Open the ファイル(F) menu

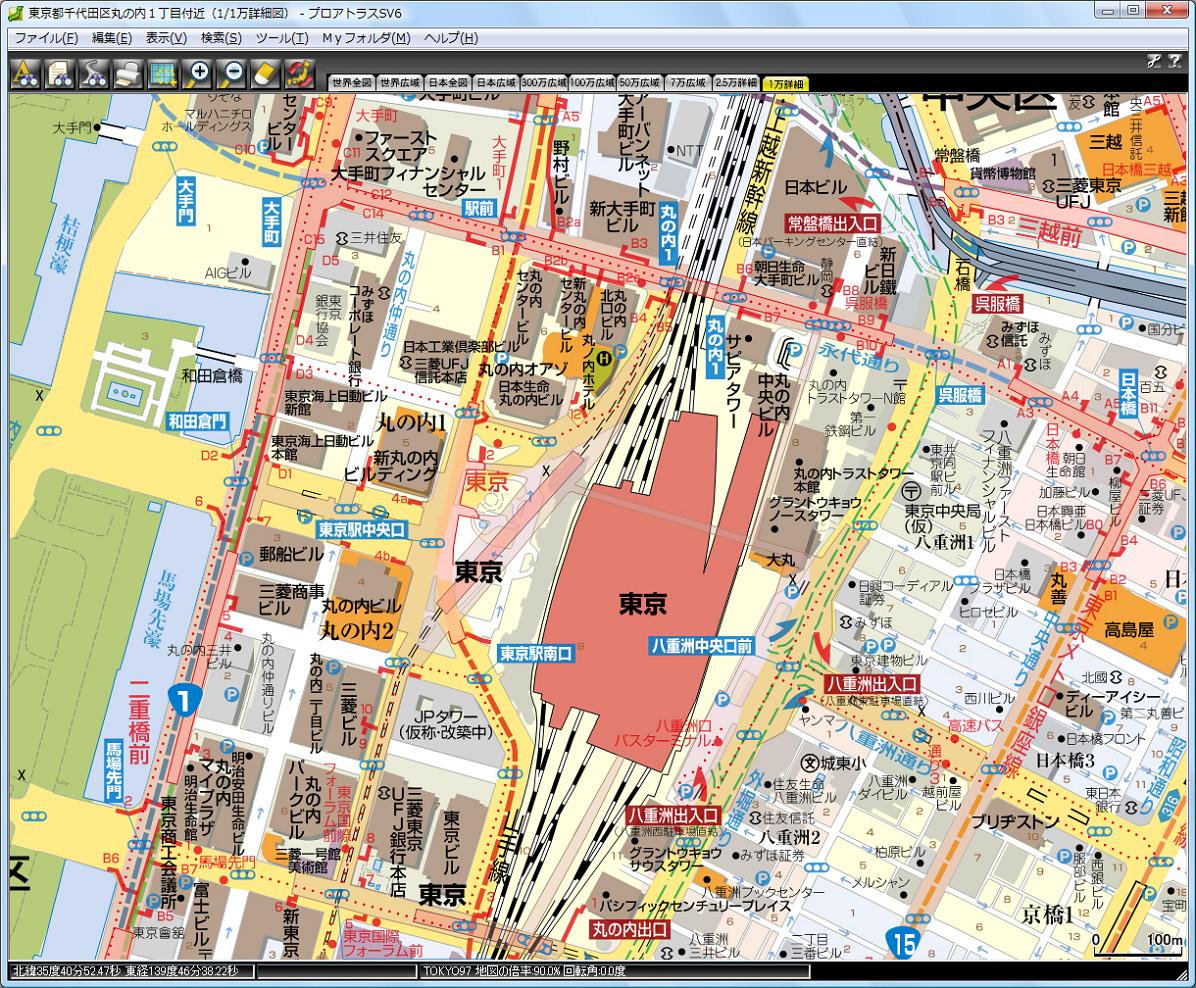pos(46,38)
